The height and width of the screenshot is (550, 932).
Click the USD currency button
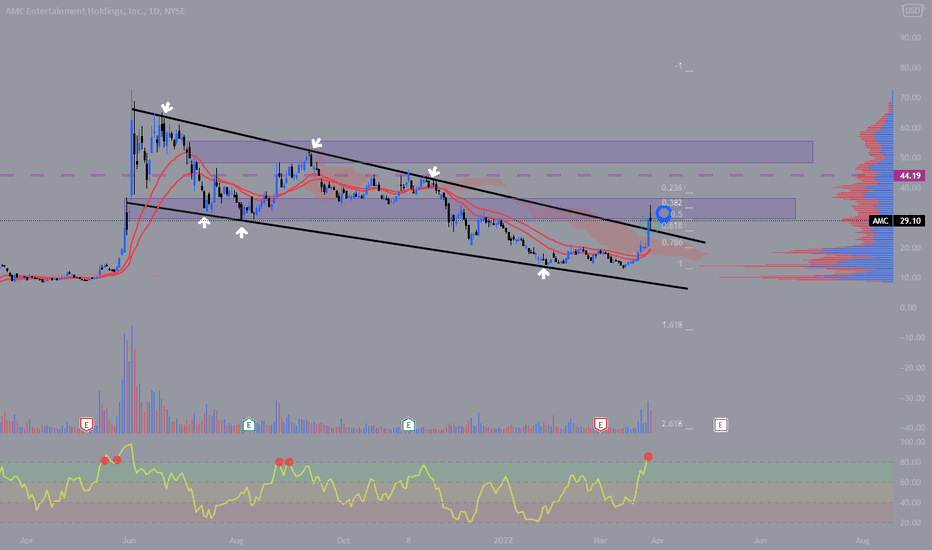pos(912,10)
